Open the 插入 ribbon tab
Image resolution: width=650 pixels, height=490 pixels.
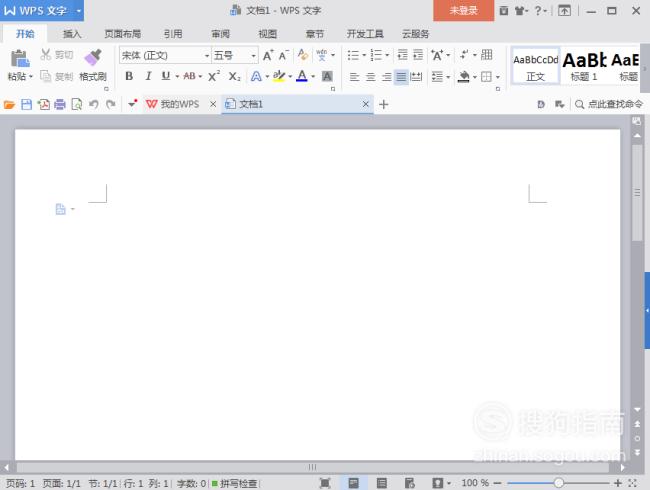(72, 34)
